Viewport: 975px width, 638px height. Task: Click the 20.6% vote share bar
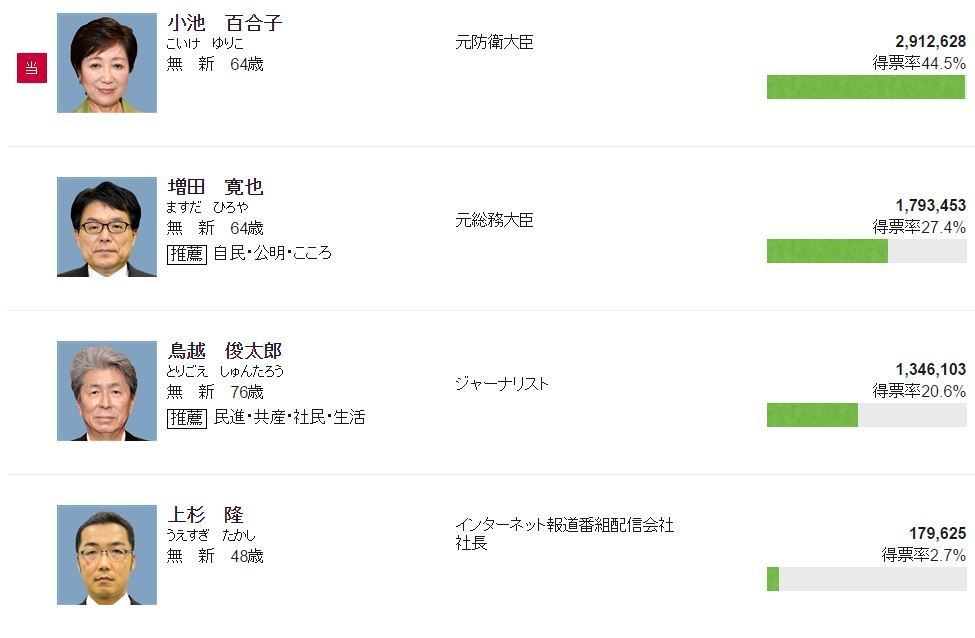[866, 415]
